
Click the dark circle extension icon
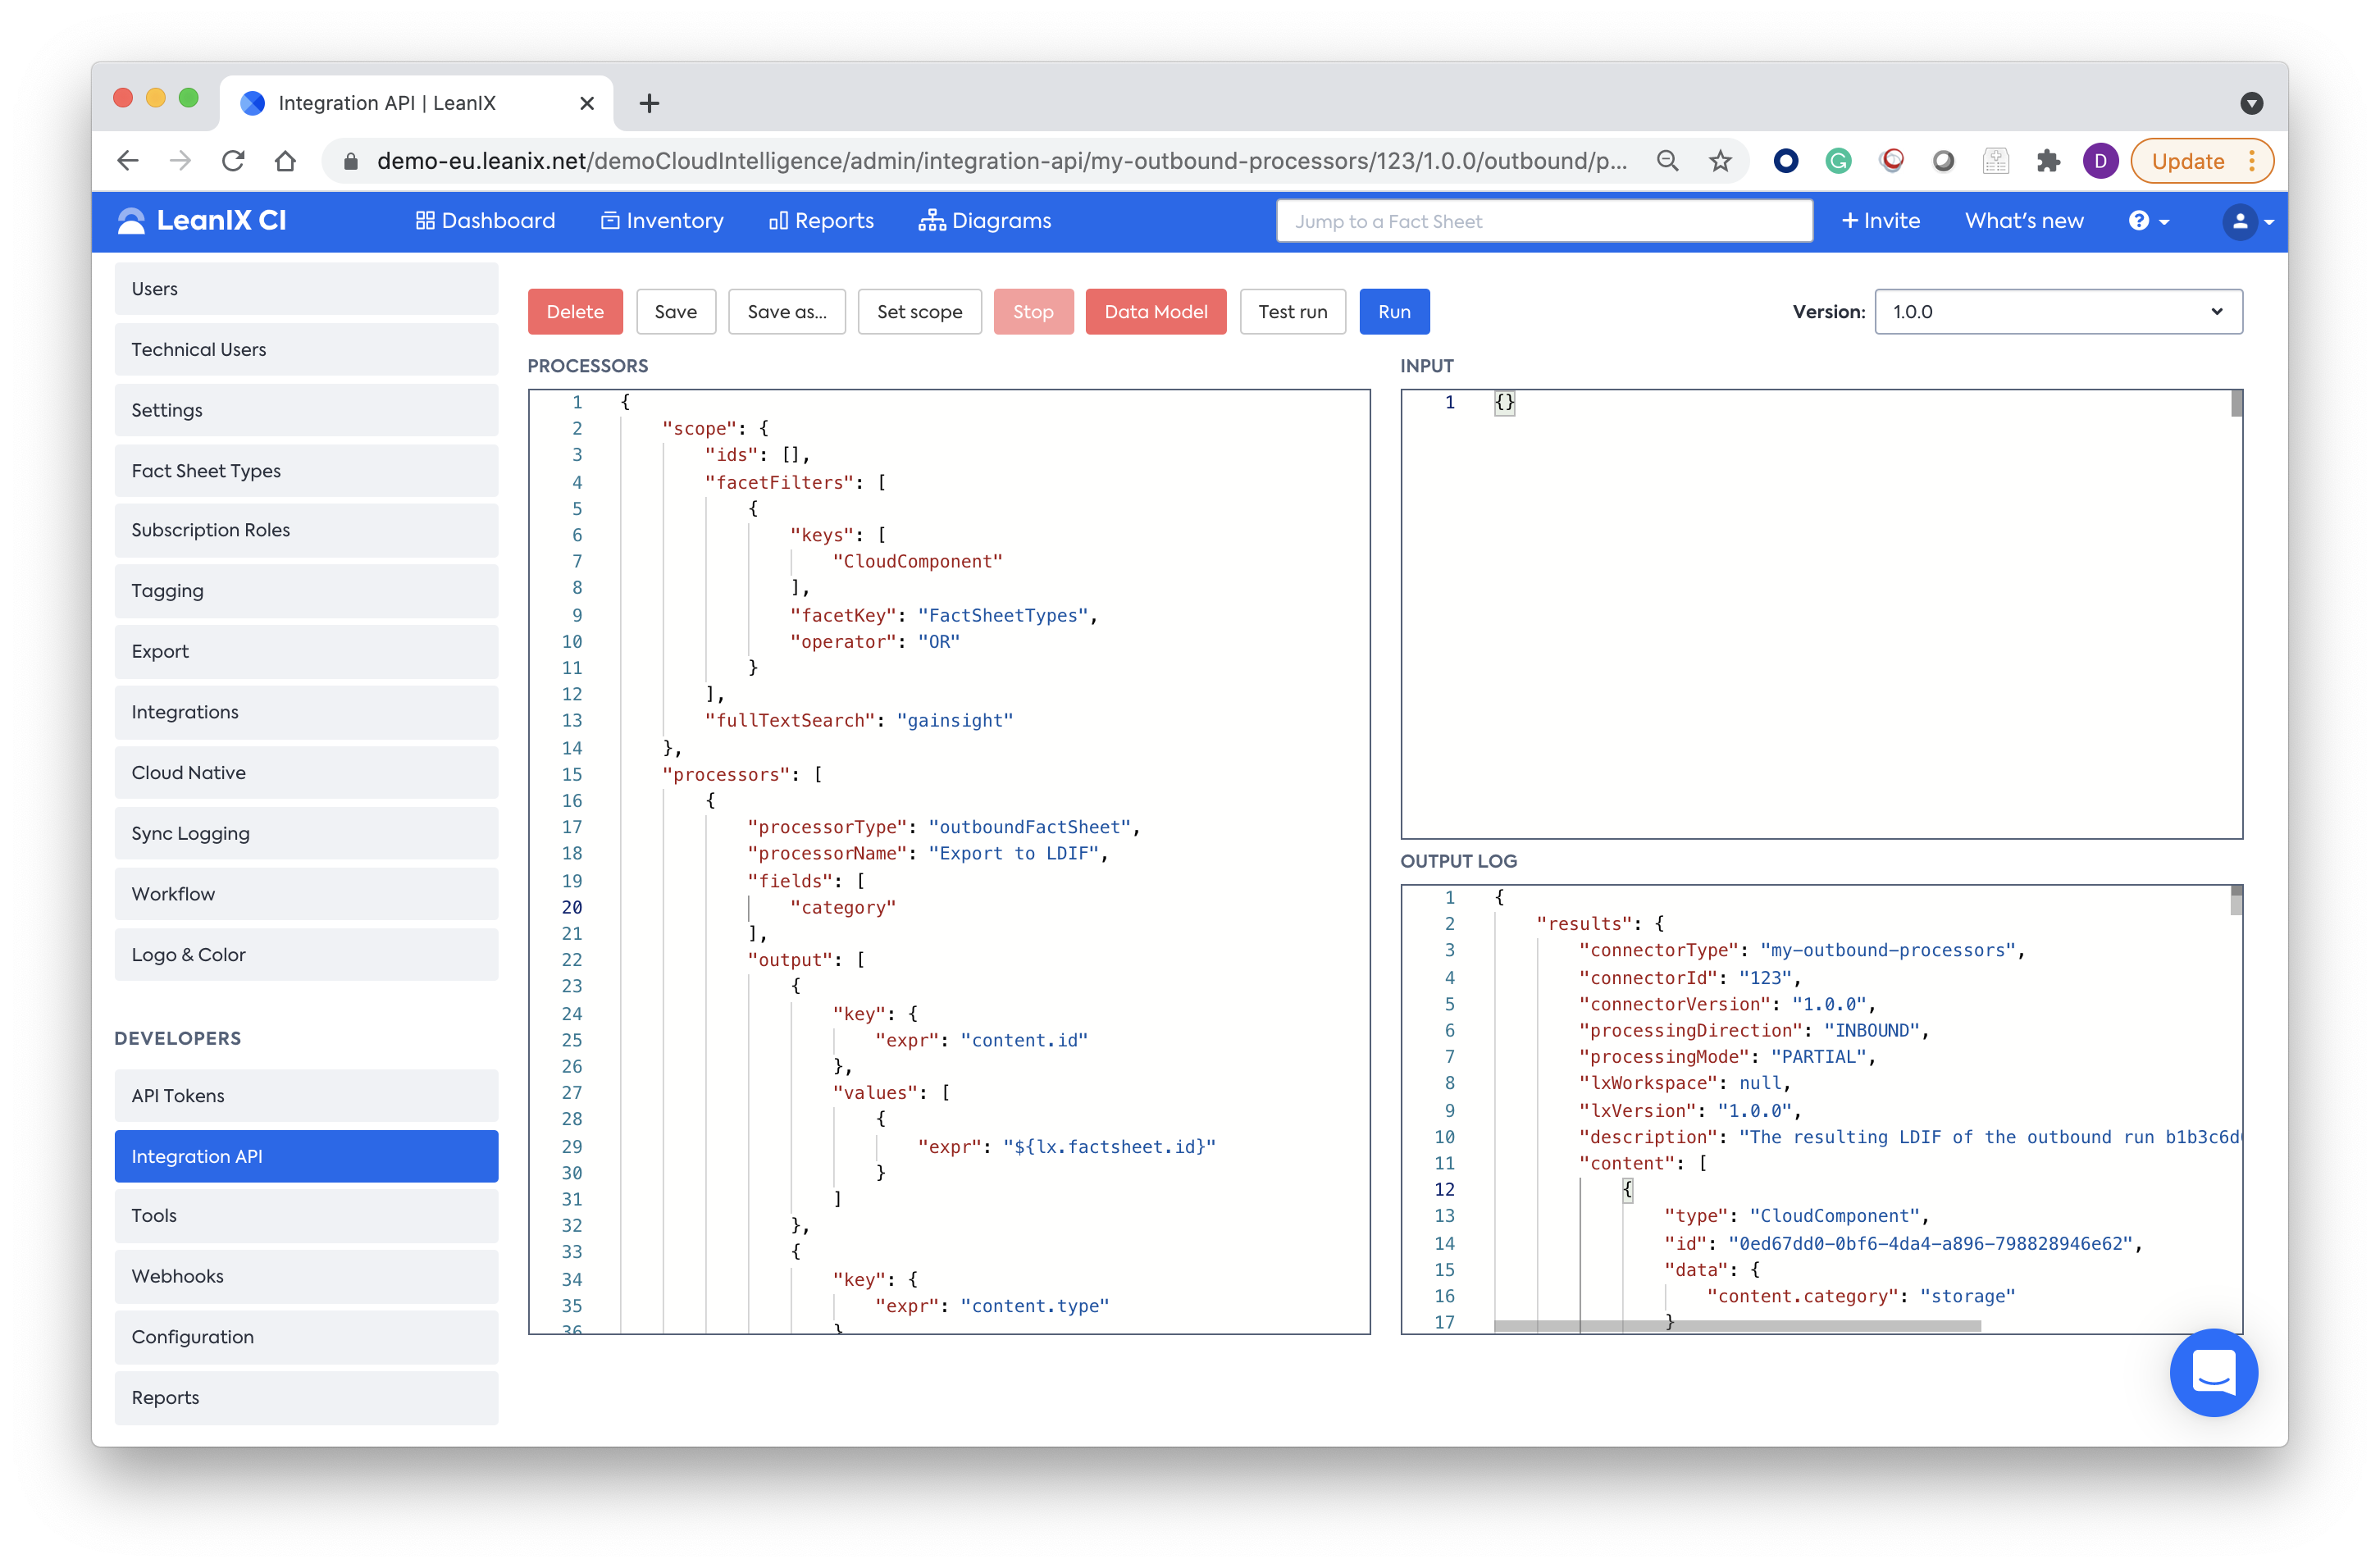tap(1786, 161)
